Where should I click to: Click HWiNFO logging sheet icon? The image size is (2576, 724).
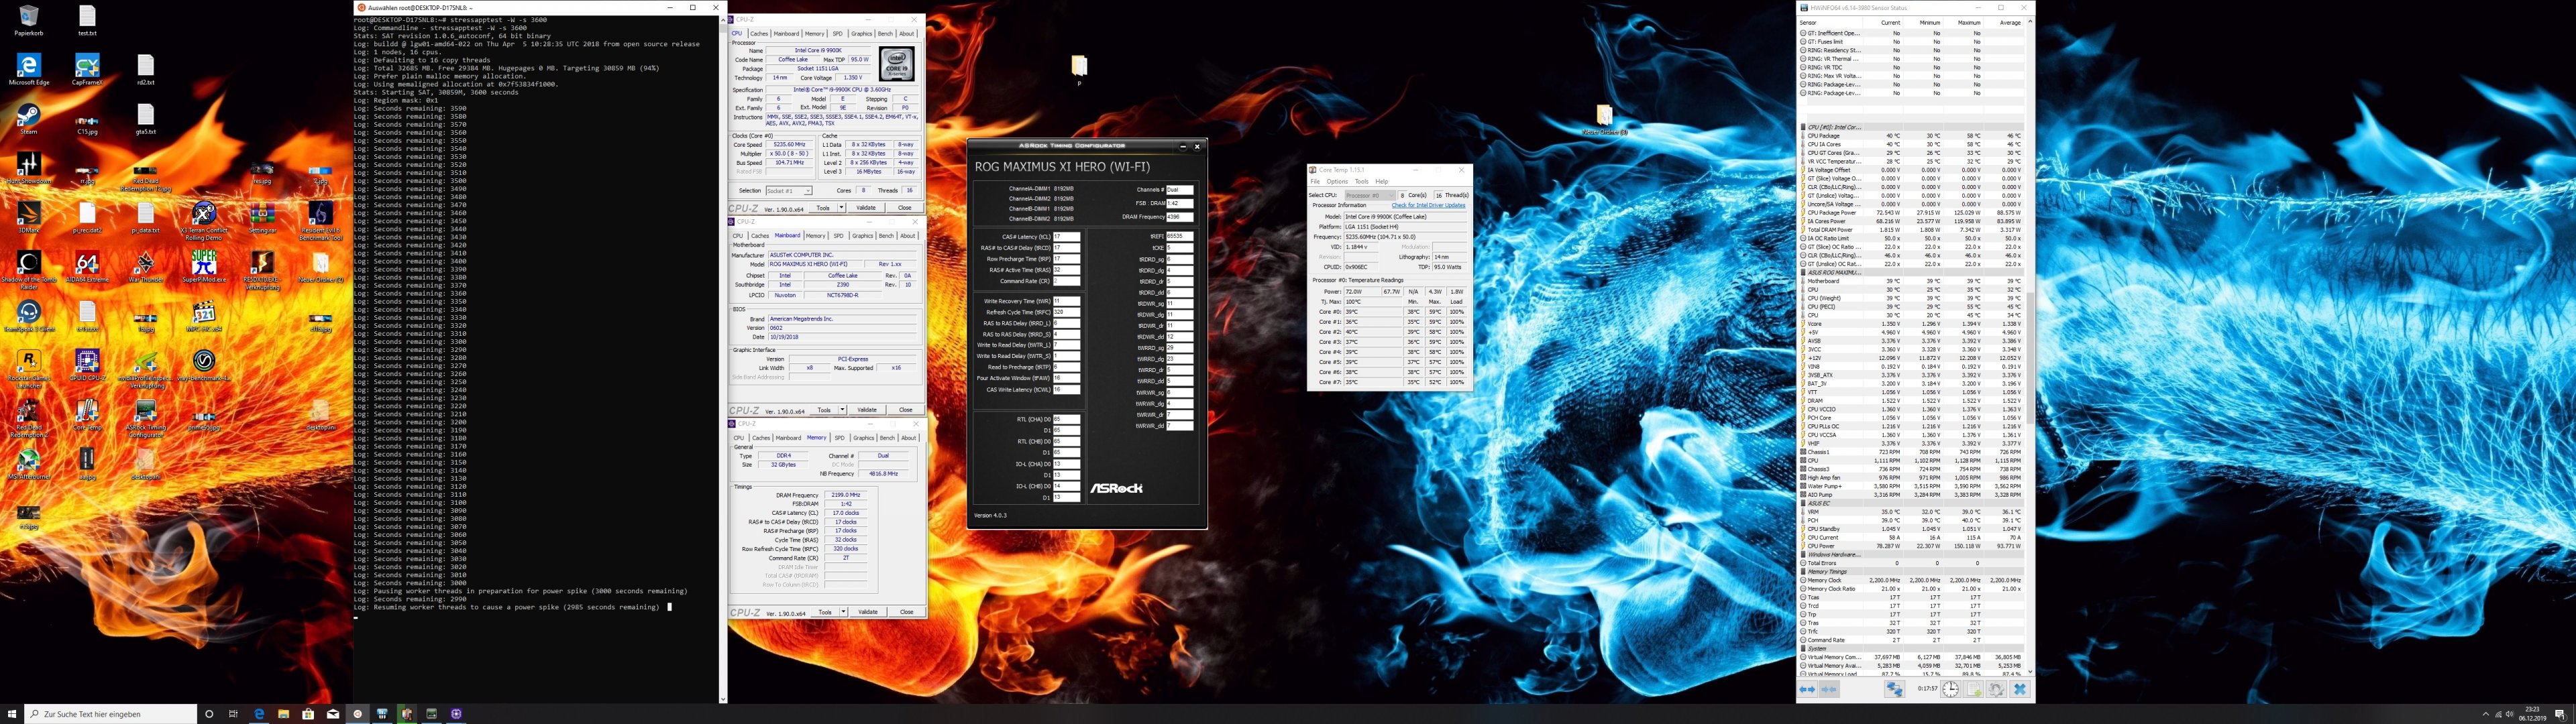[x=1974, y=689]
